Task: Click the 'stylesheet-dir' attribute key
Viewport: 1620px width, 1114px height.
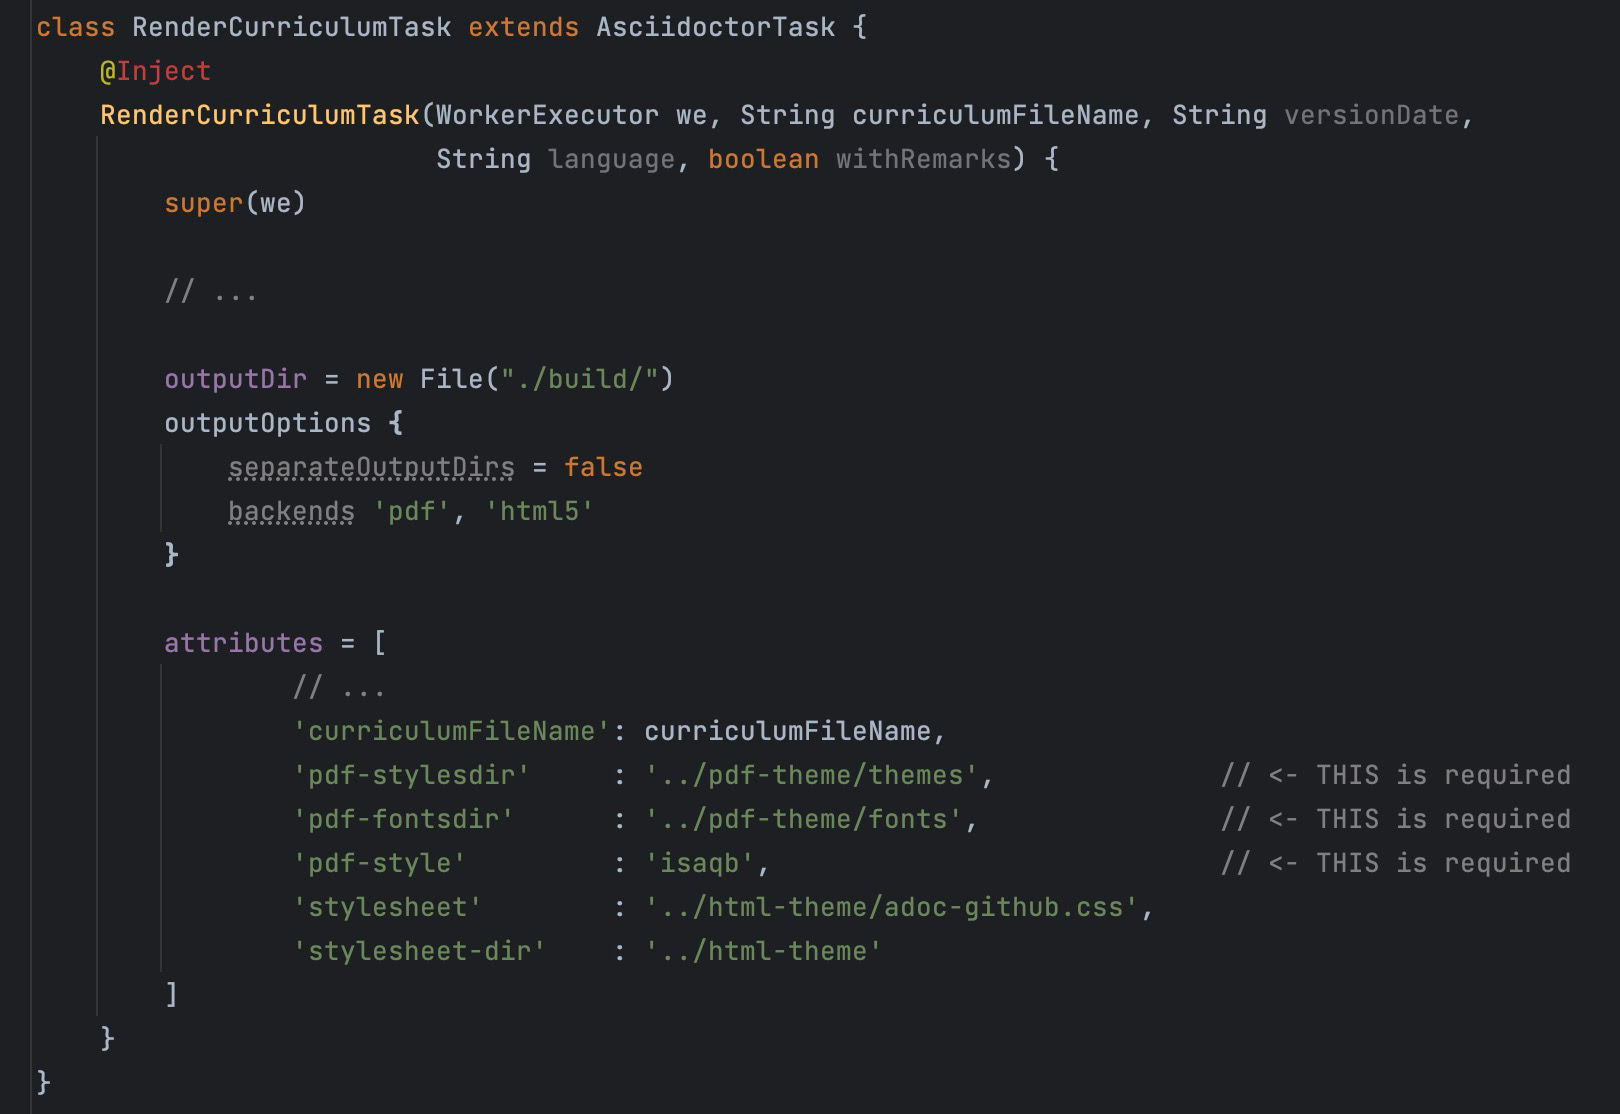Action: click(419, 951)
